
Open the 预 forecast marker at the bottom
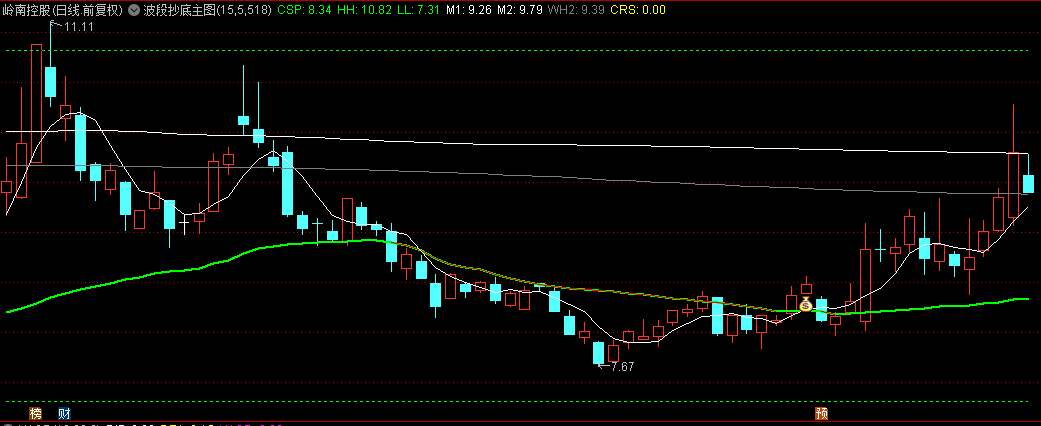[x=822, y=413]
